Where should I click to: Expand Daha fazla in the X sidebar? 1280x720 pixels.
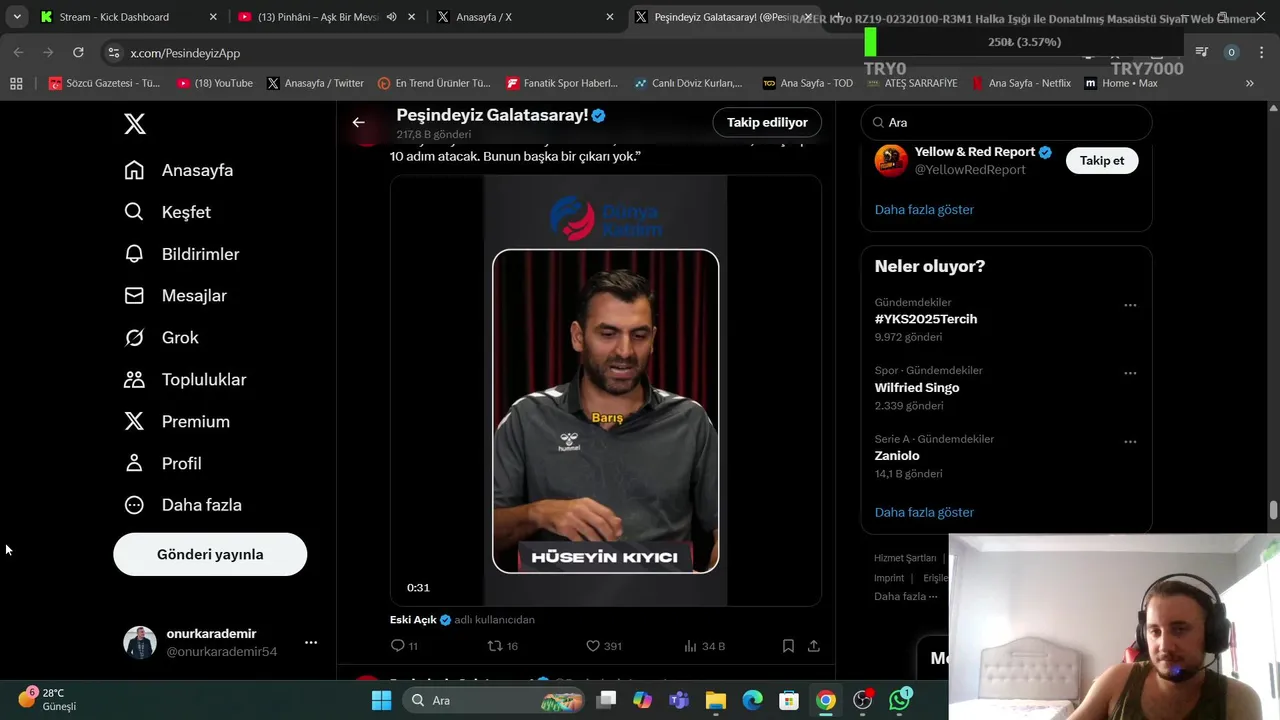click(x=183, y=505)
